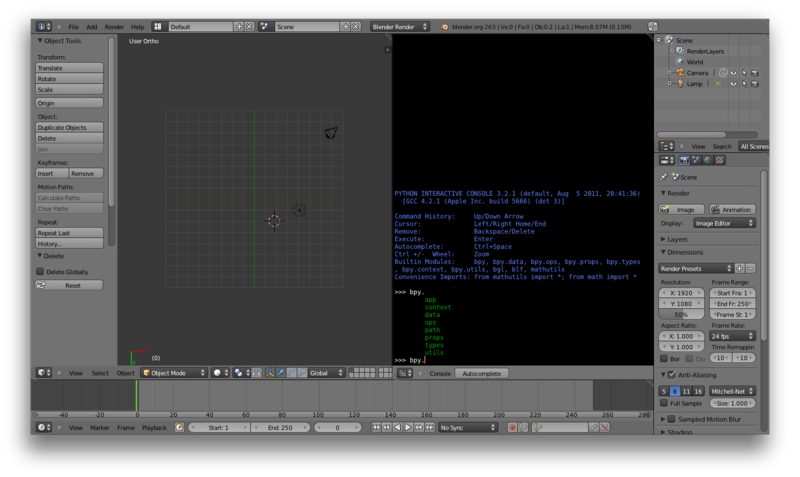Pin the properties context with pin icon
Image resolution: width=800 pixels, height=477 pixels.
click(664, 177)
